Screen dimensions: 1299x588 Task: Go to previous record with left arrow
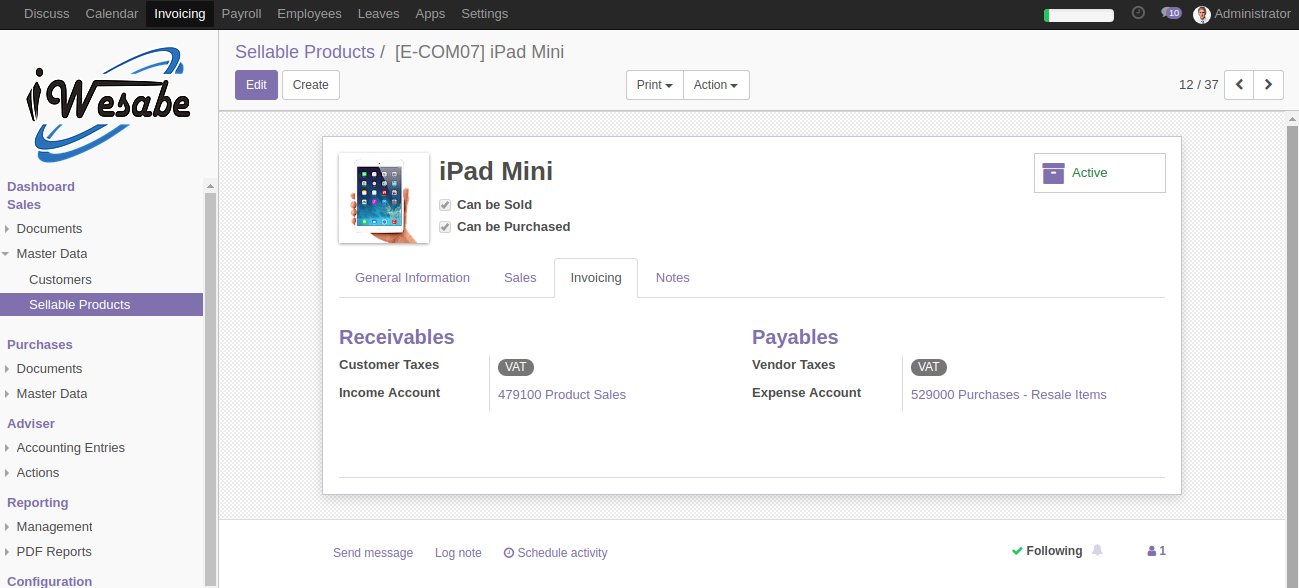1239,85
